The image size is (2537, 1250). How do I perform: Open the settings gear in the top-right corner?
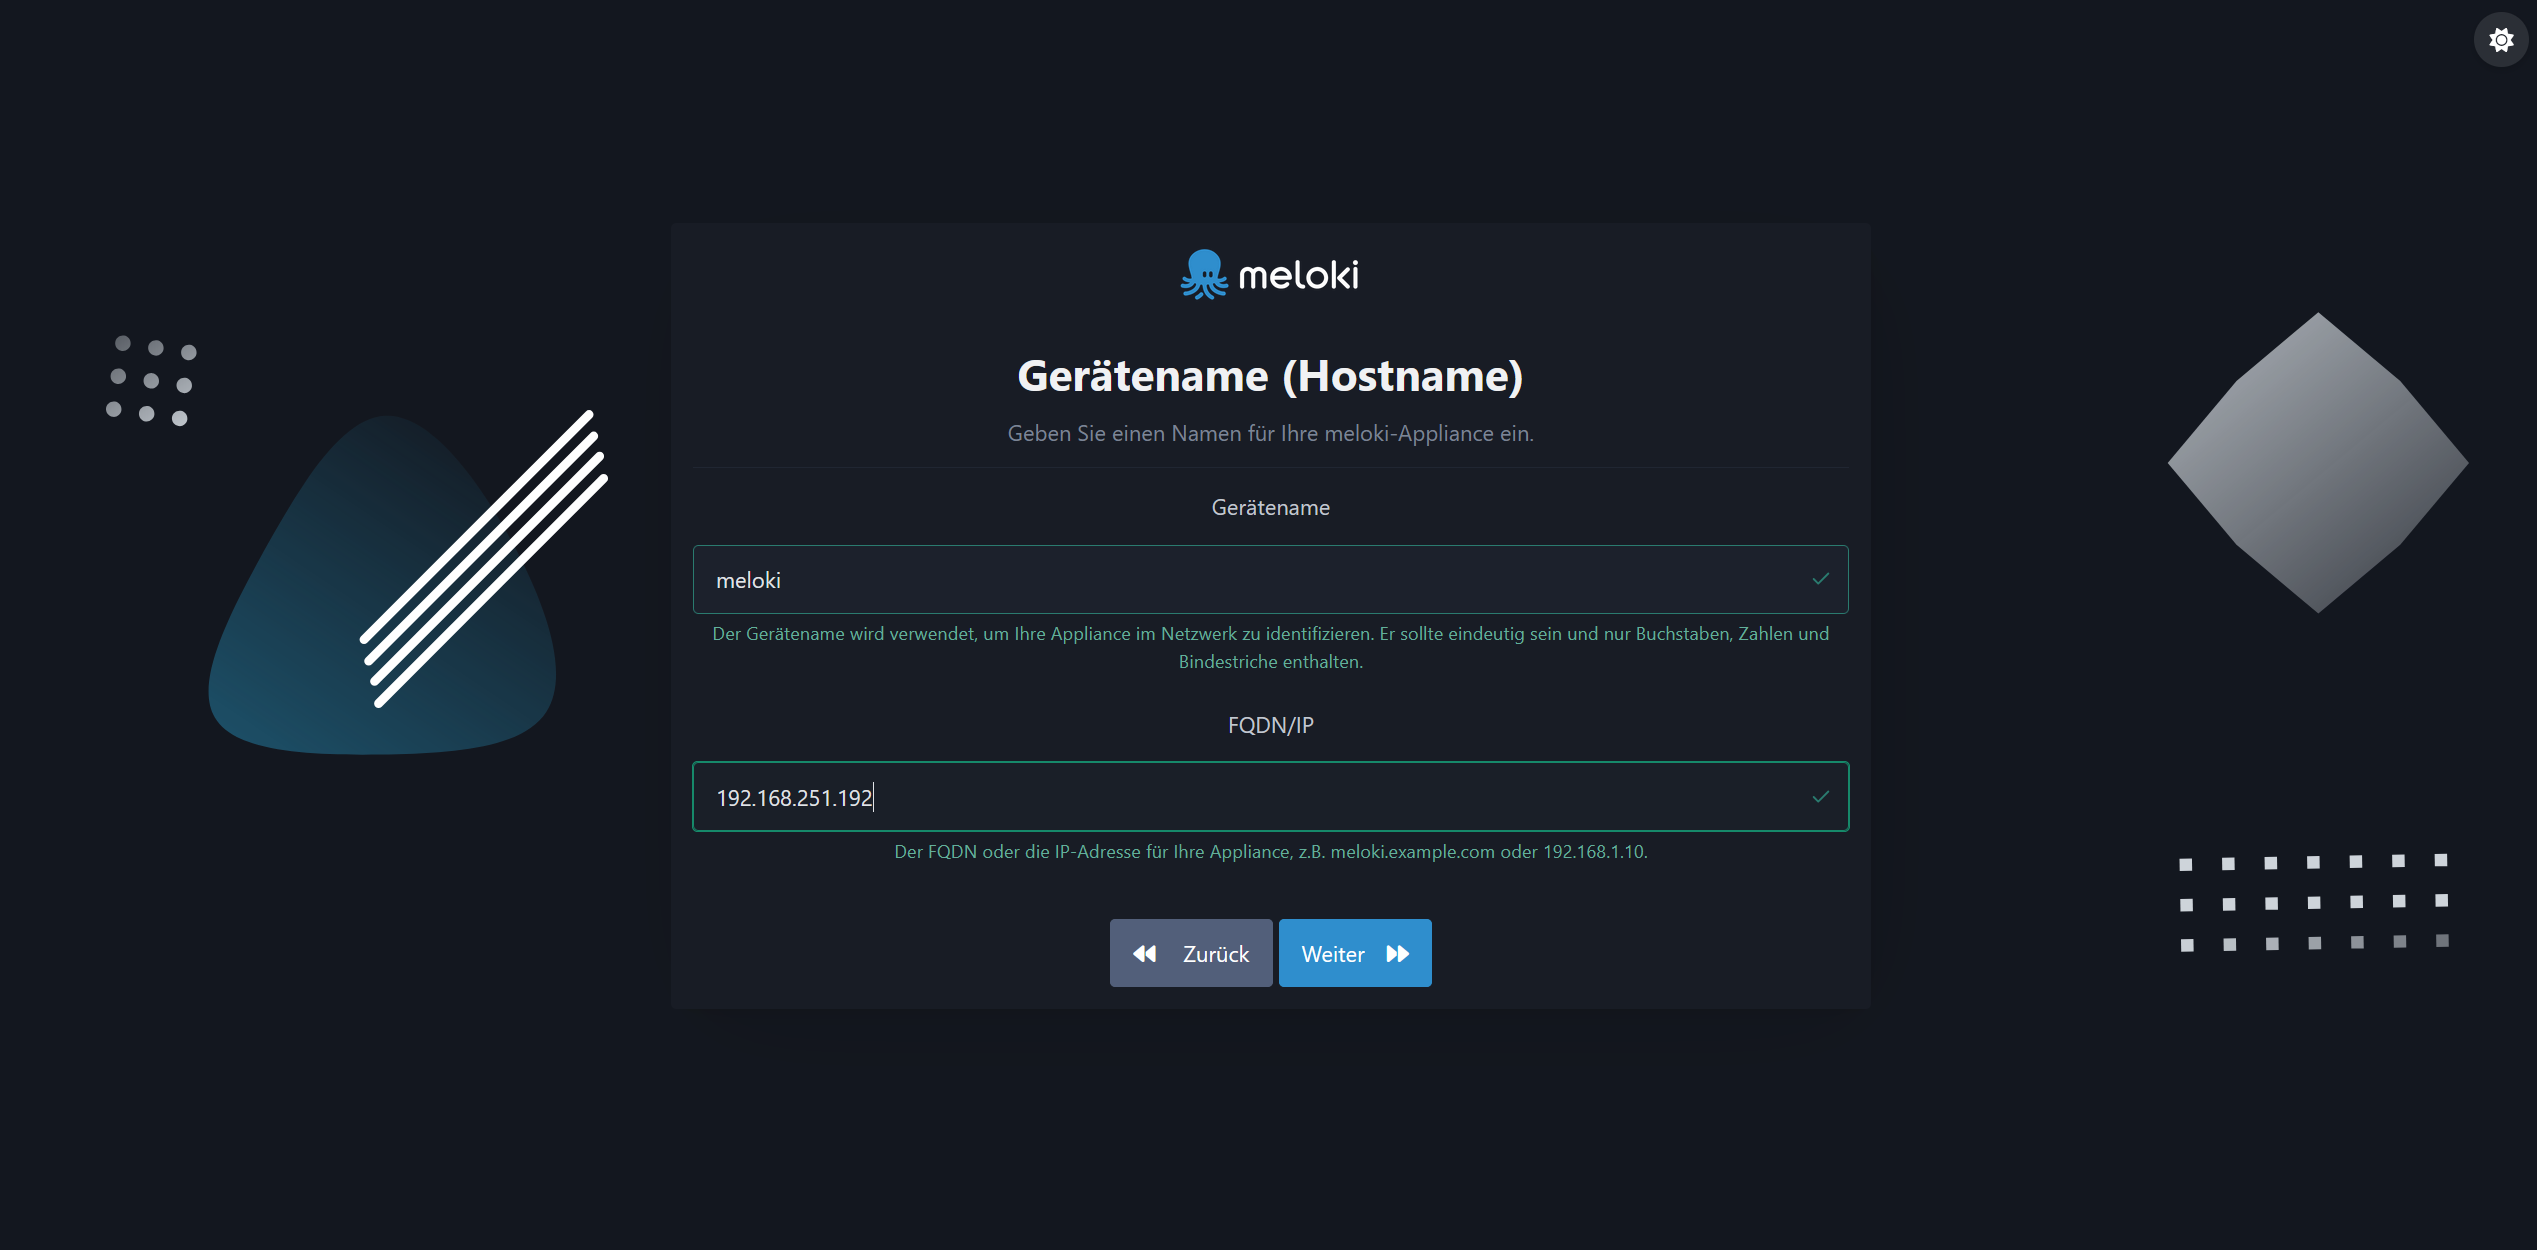[2500, 39]
